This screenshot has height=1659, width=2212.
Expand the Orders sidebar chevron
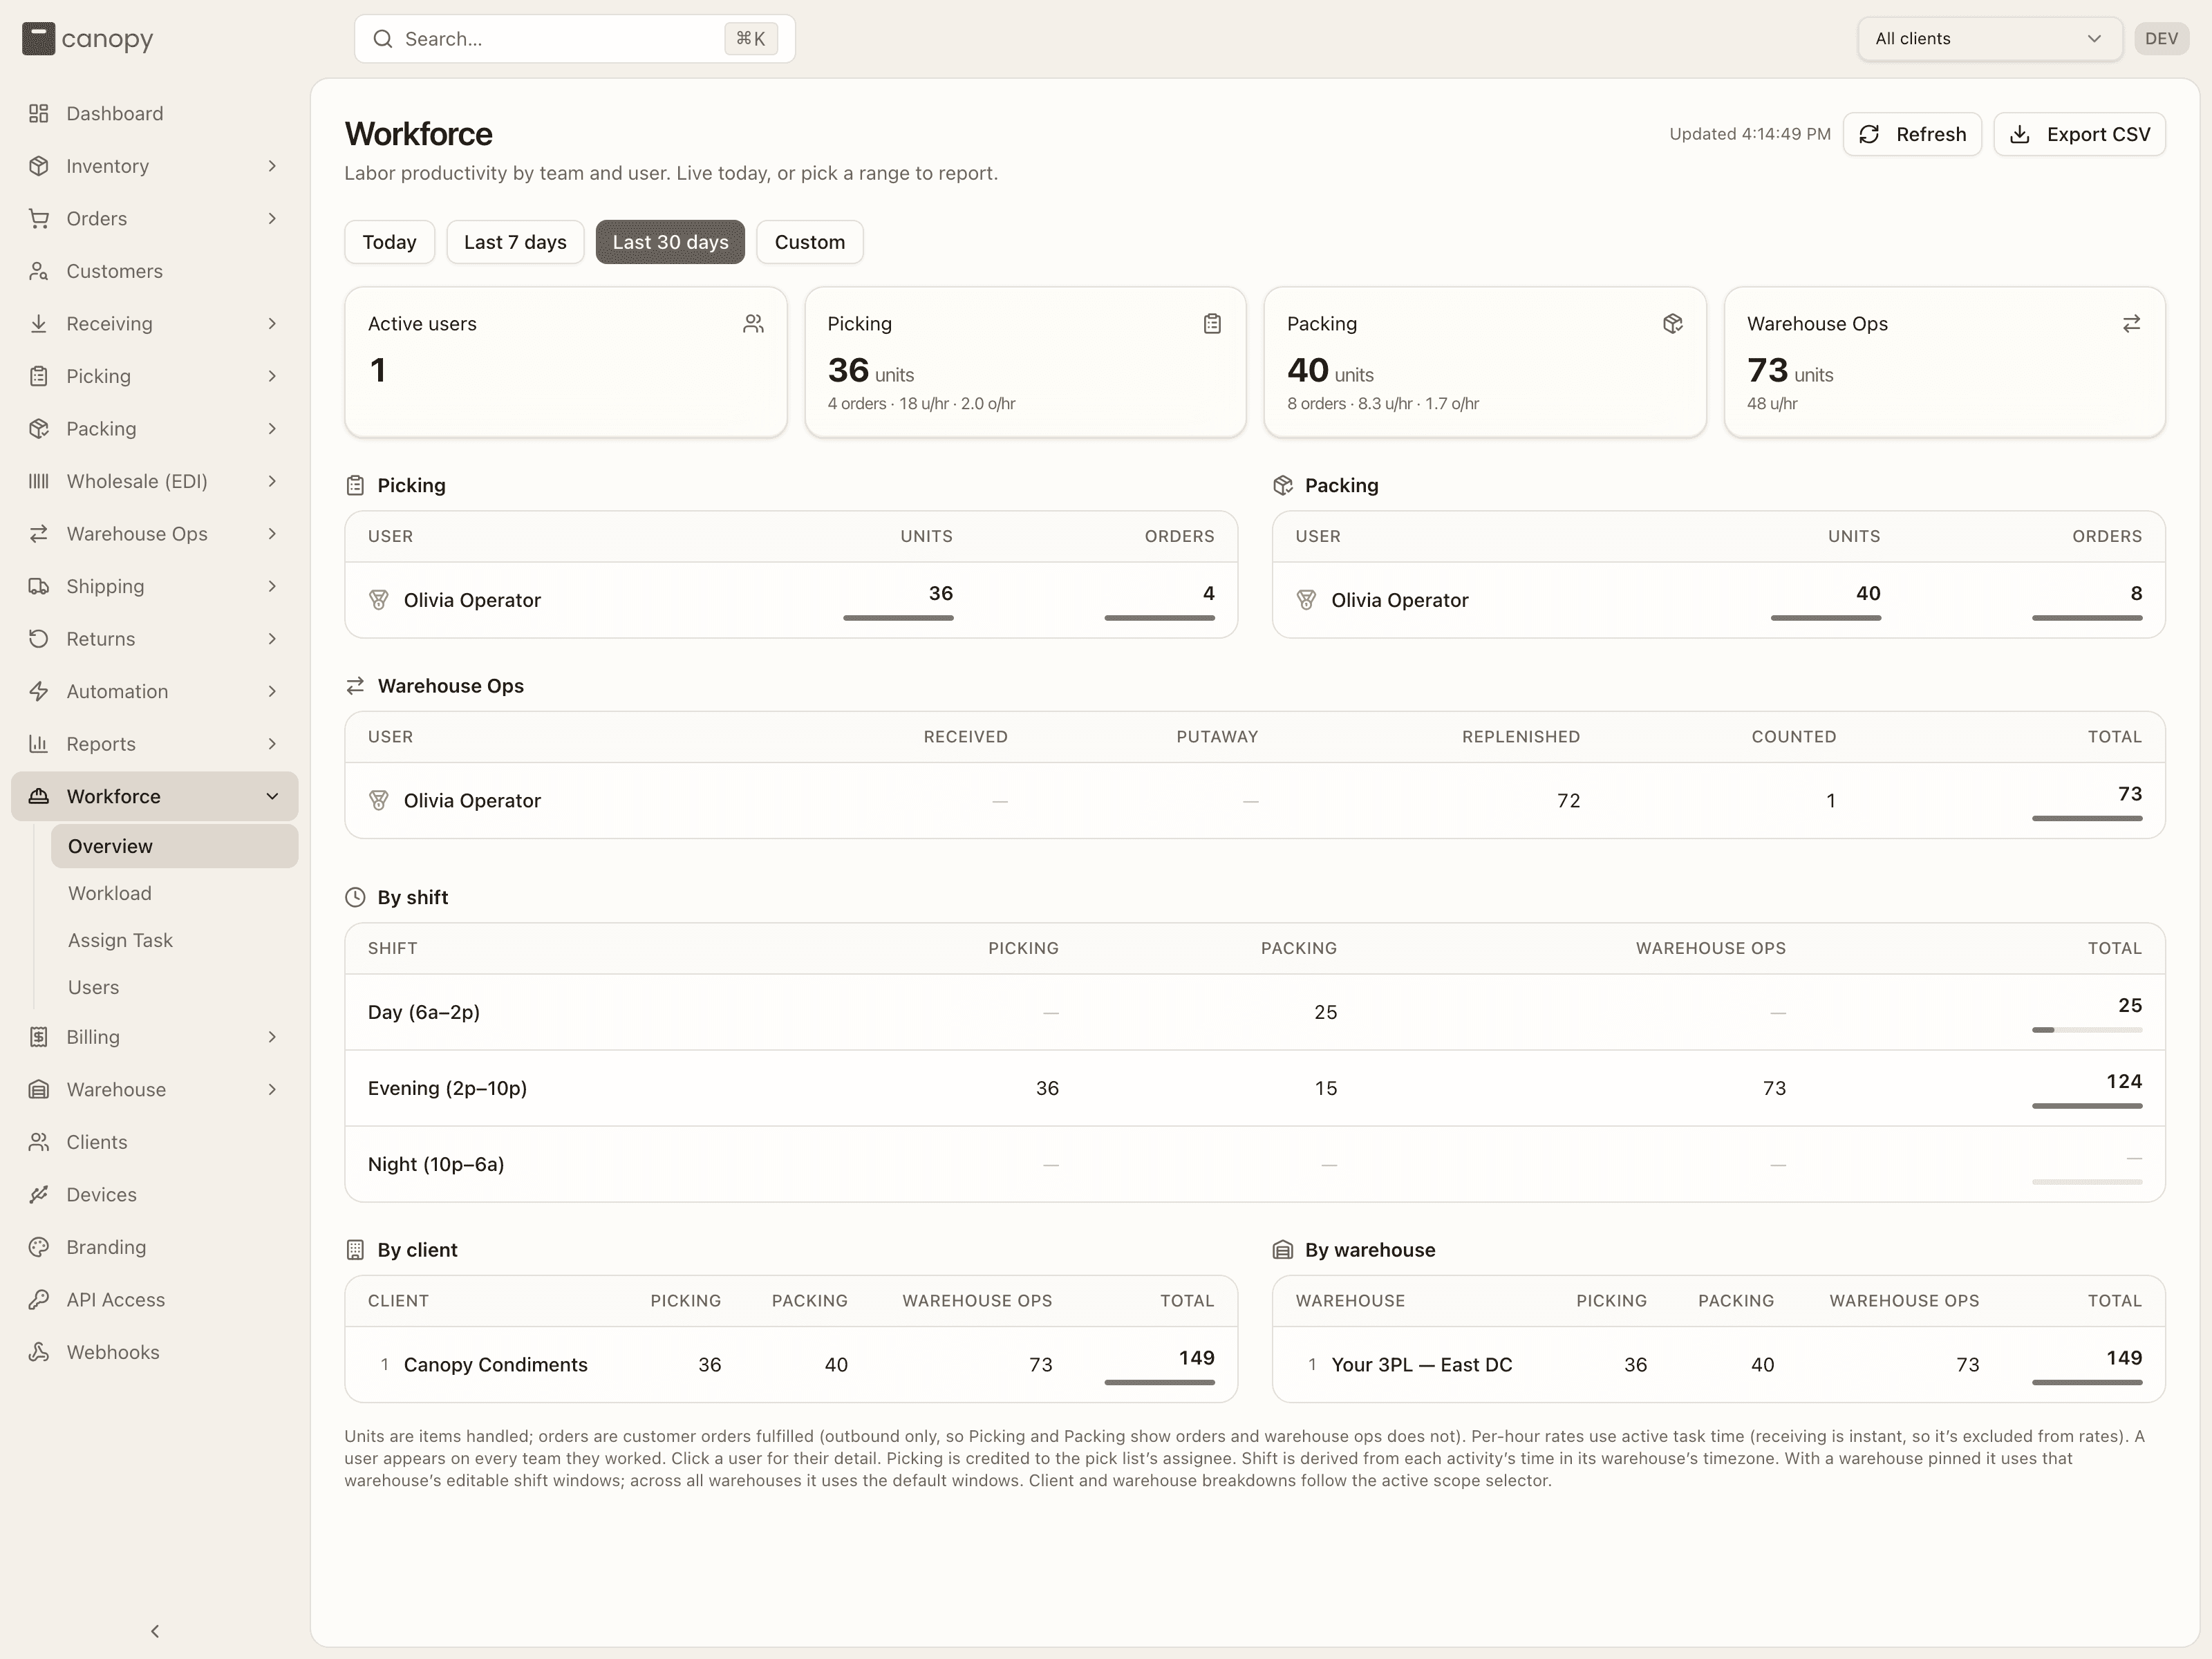pyautogui.click(x=272, y=218)
